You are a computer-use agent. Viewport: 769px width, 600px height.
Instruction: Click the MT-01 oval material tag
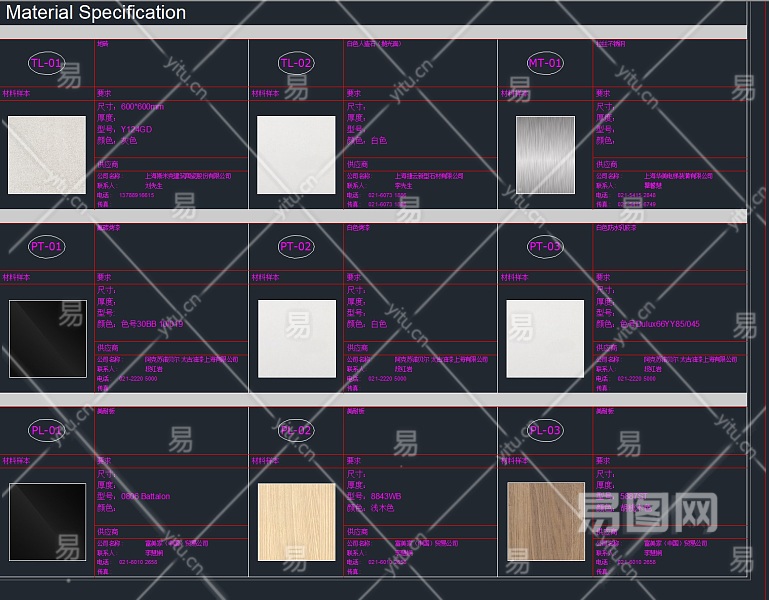545,63
